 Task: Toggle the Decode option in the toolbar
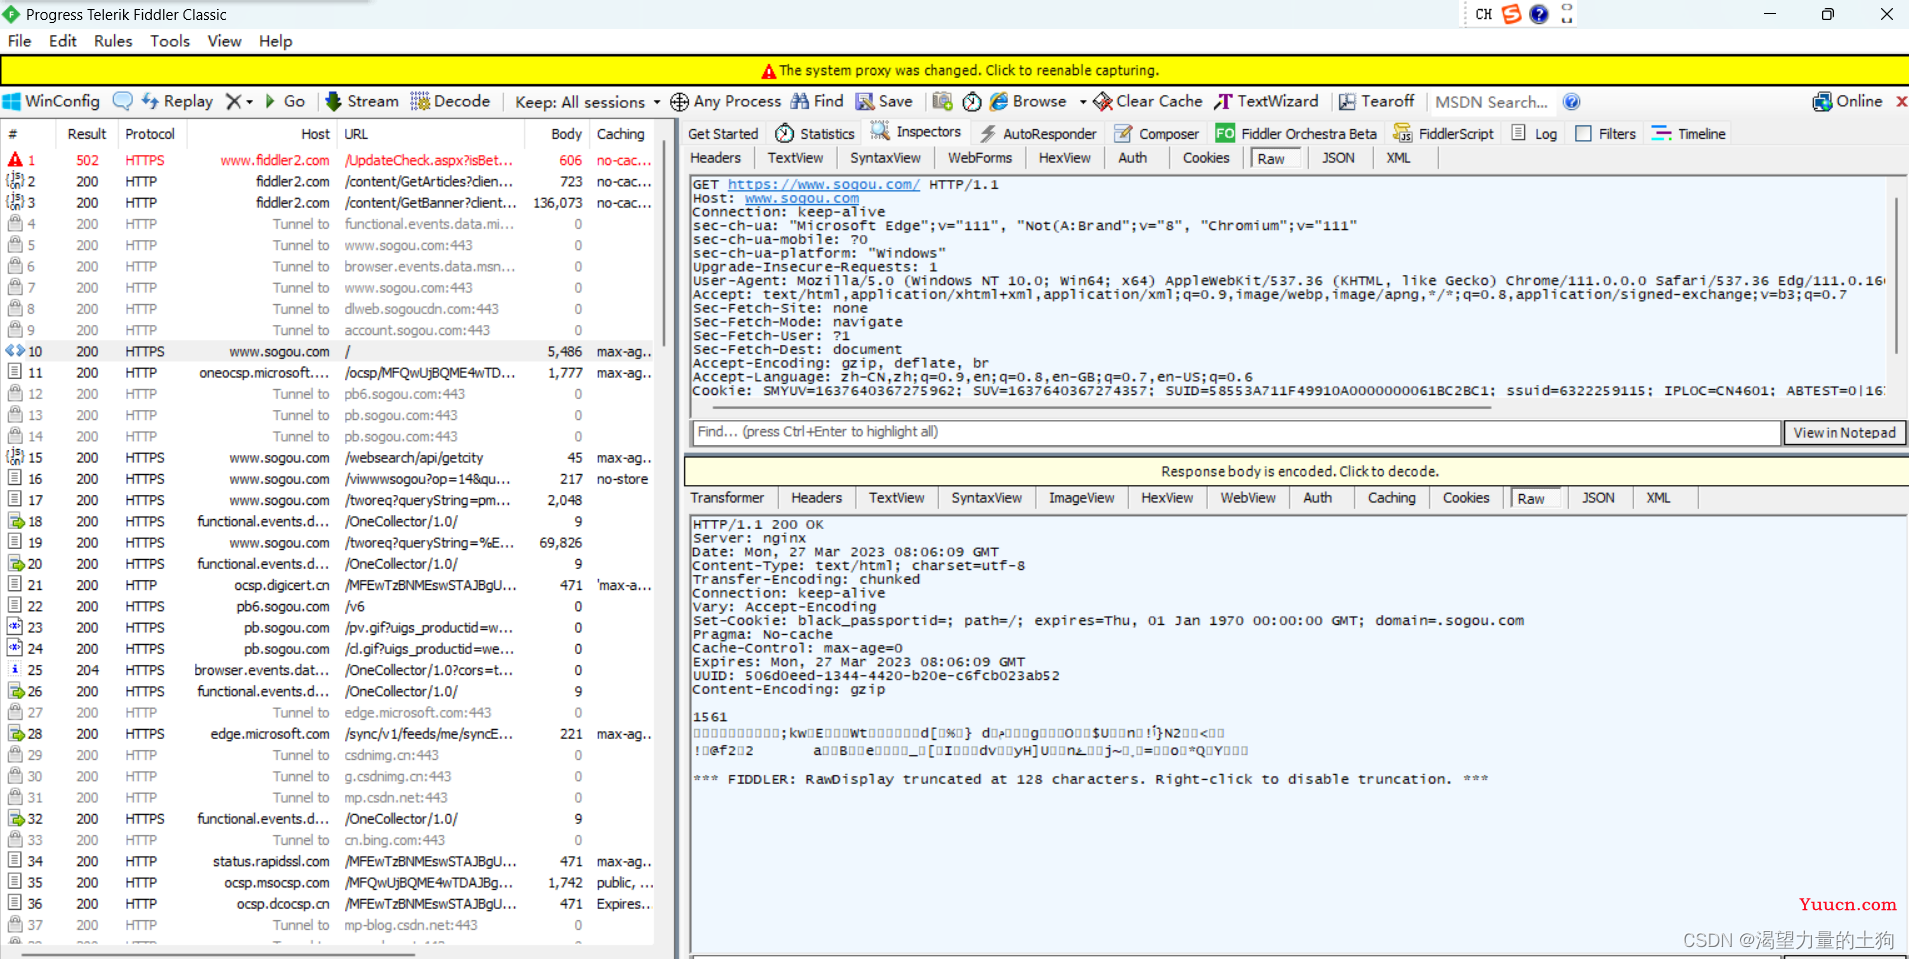click(x=451, y=101)
